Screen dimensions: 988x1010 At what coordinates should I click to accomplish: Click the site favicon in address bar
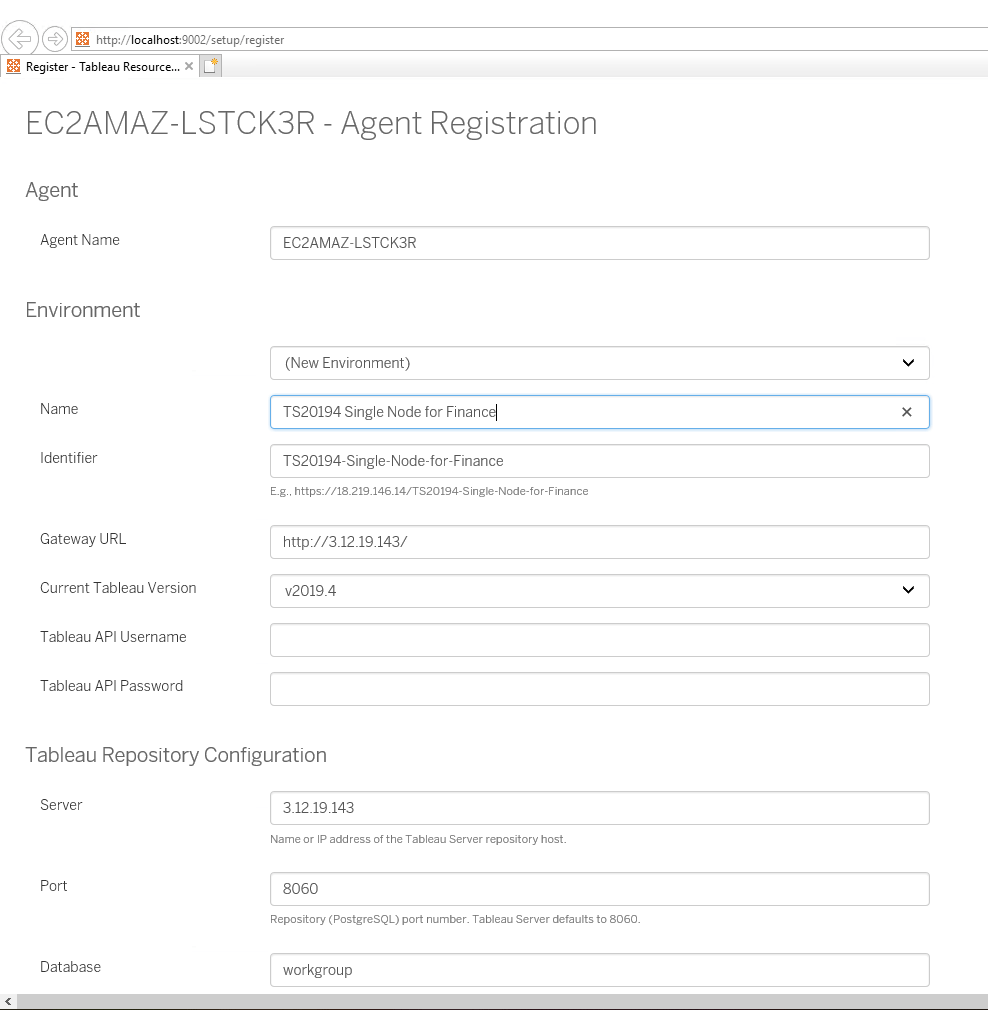(83, 40)
